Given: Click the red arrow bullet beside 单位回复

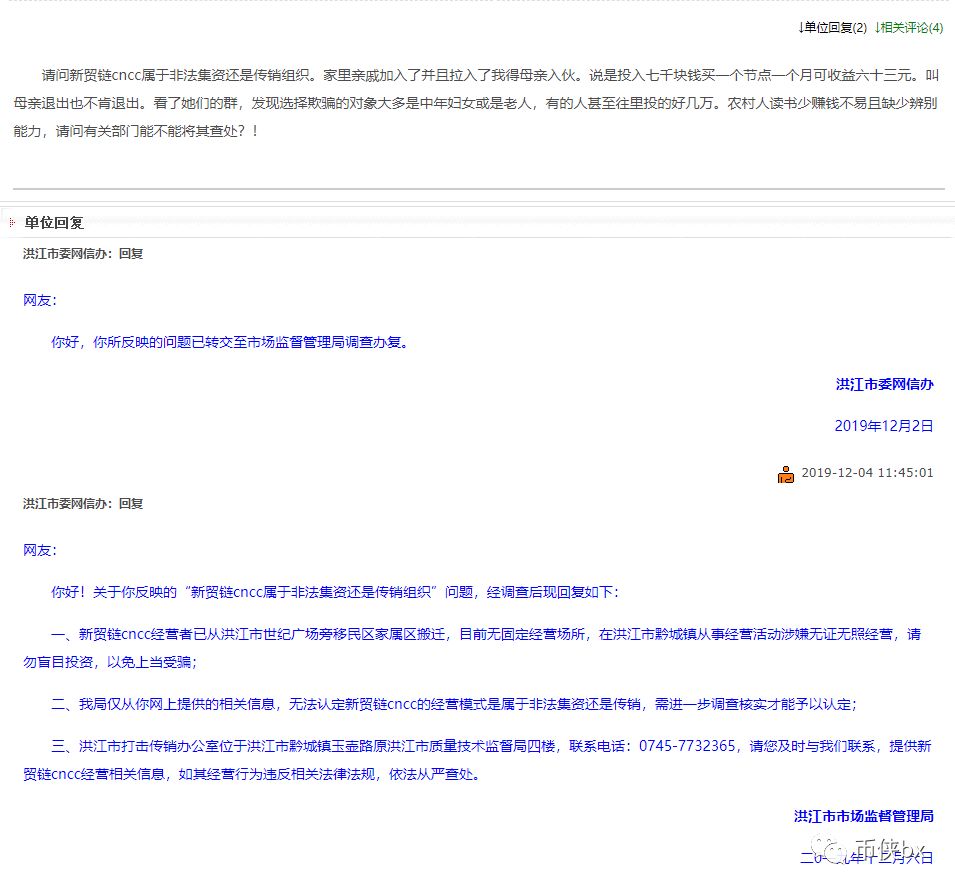Looking at the screenshot, I should pos(12,223).
